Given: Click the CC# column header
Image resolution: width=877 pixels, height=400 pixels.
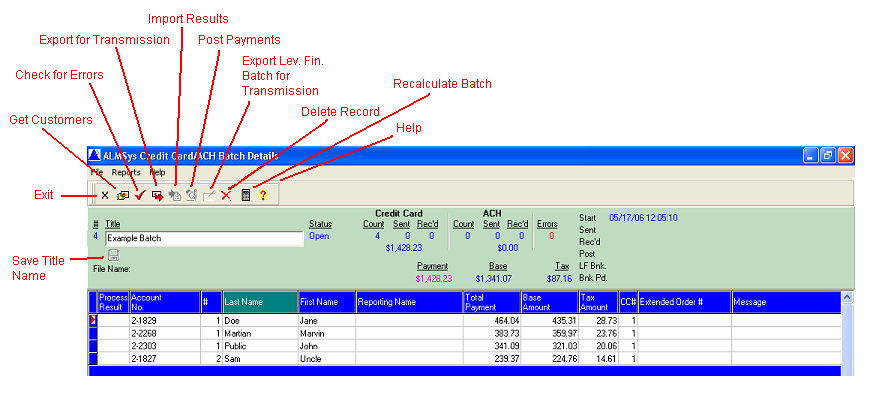Looking at the screenshot, I should click(628, 302).
